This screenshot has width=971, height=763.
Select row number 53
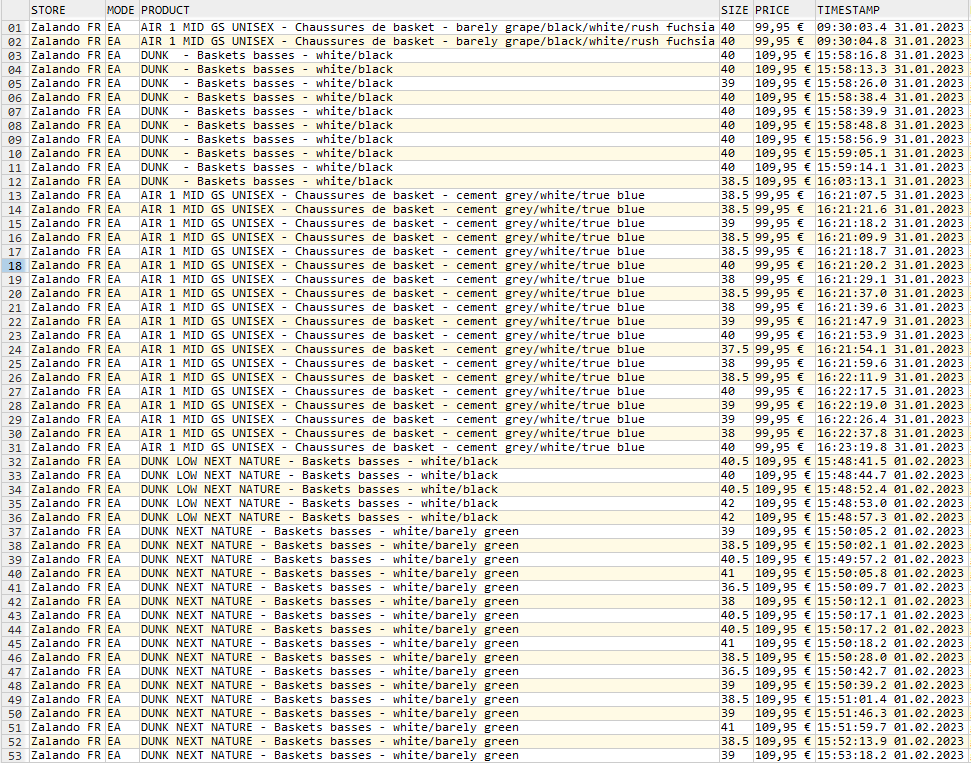point(15,756)
